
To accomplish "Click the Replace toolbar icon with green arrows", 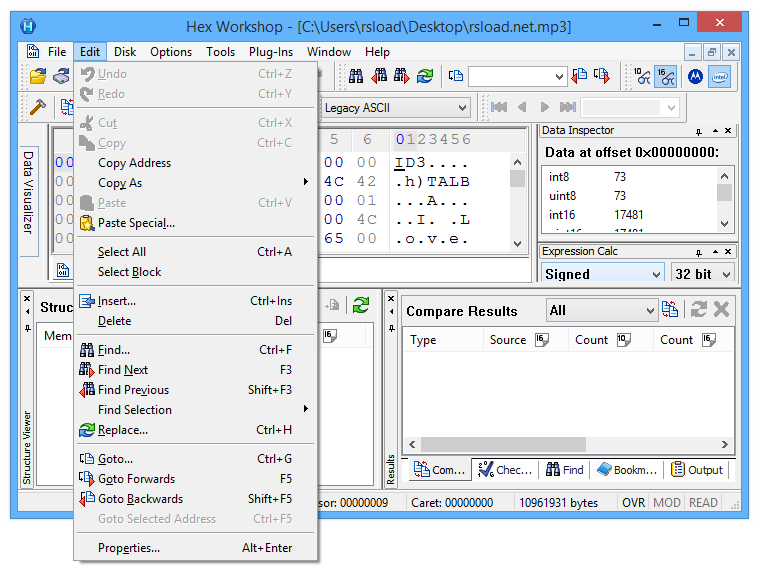I will click(425, 76).
